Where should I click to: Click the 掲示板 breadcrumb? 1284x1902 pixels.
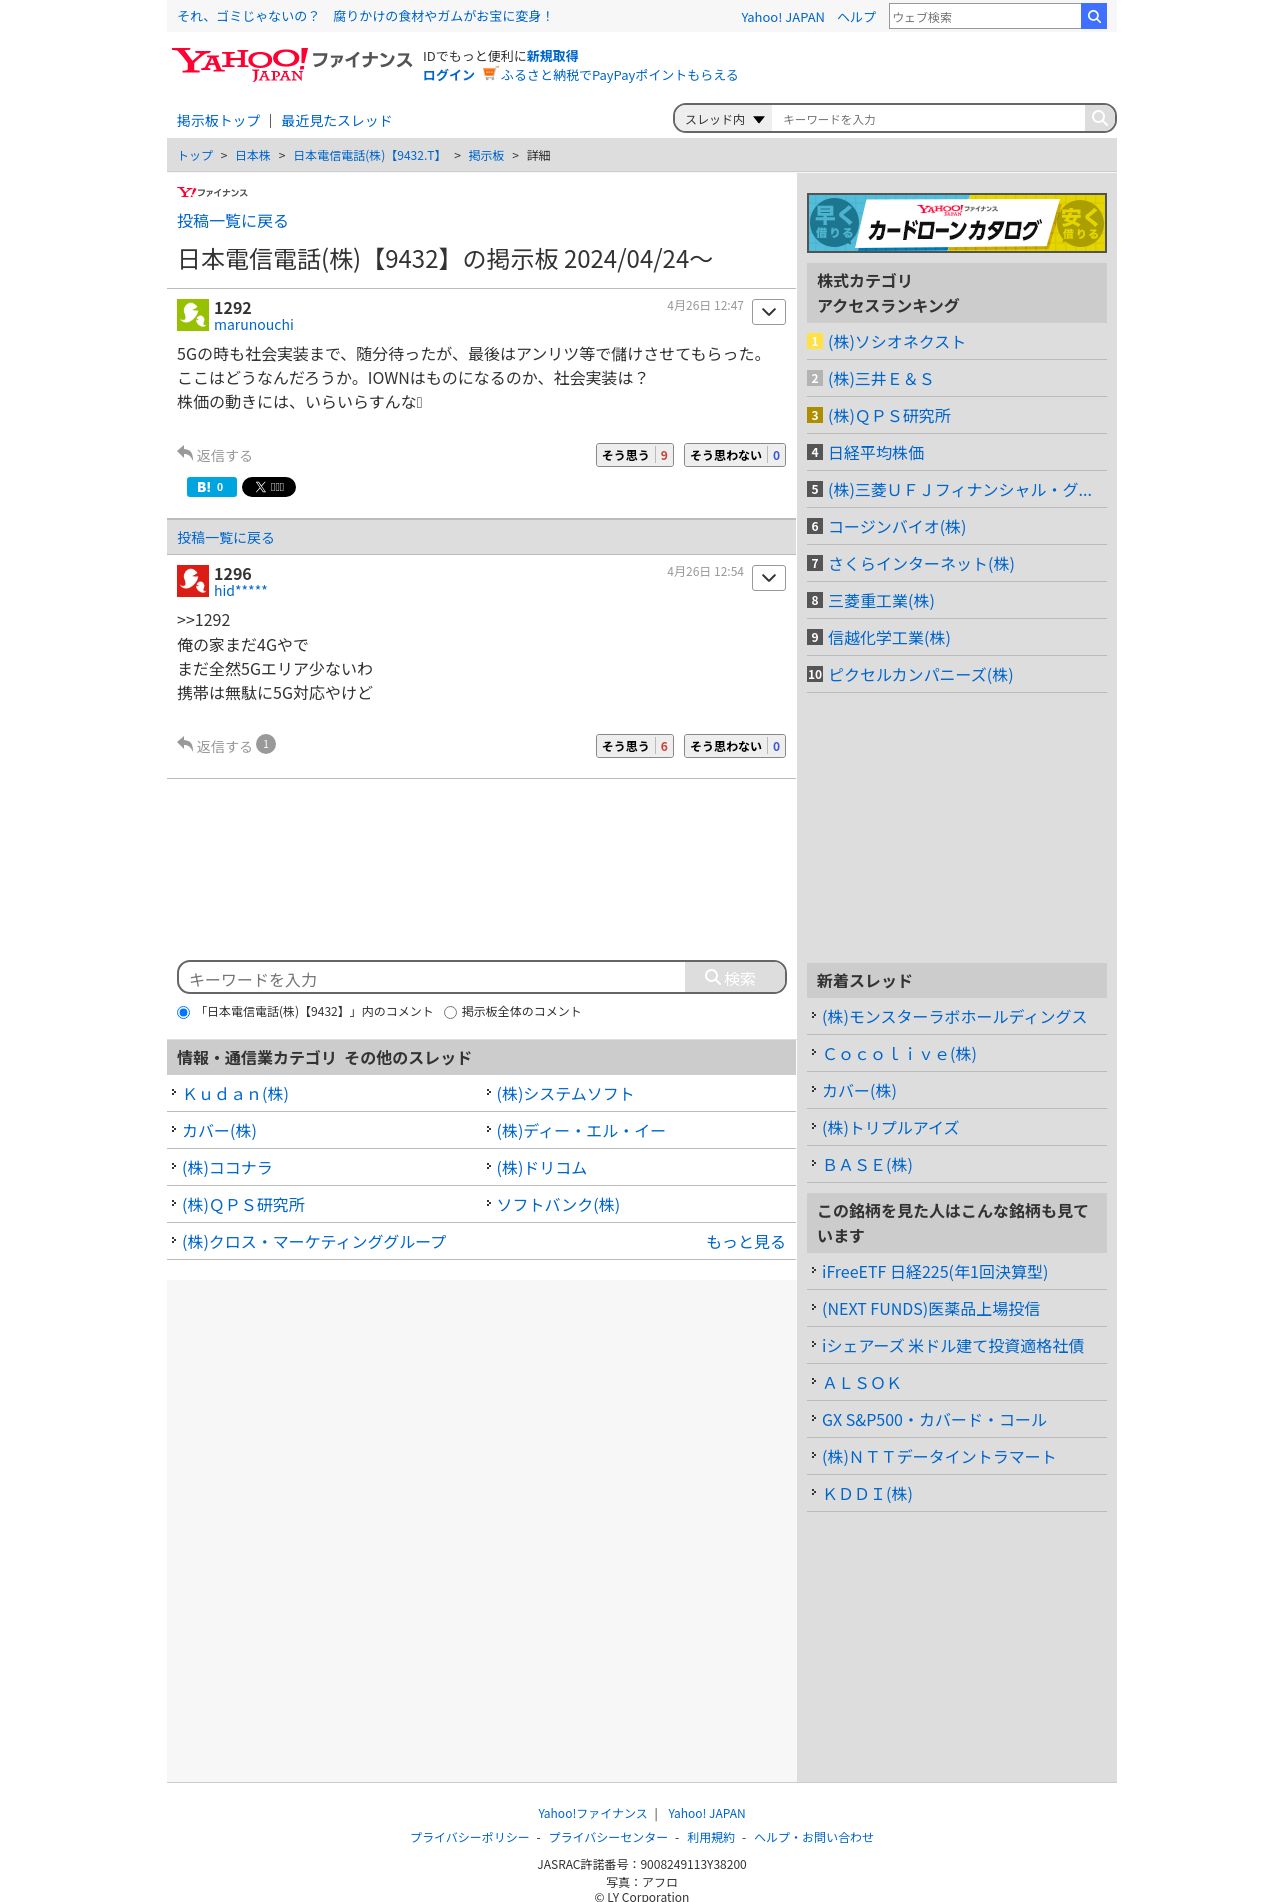pyautogui.click(x=486, y=156)
